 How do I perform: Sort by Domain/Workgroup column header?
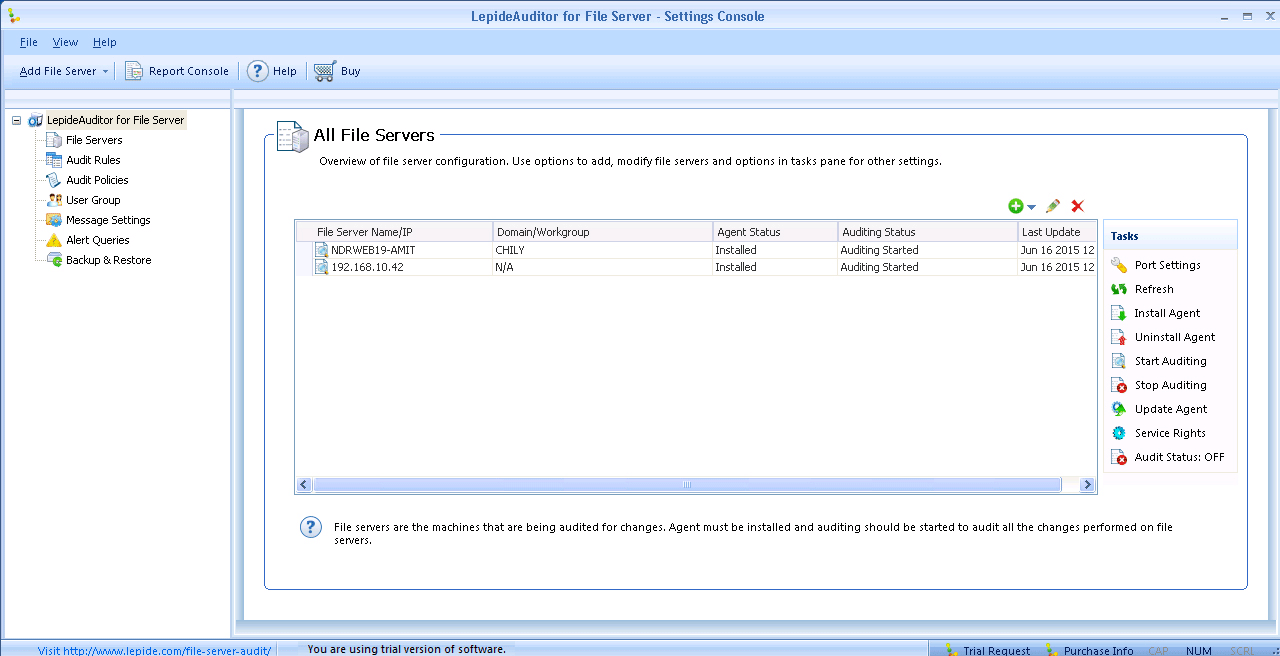tap(603, 232)
